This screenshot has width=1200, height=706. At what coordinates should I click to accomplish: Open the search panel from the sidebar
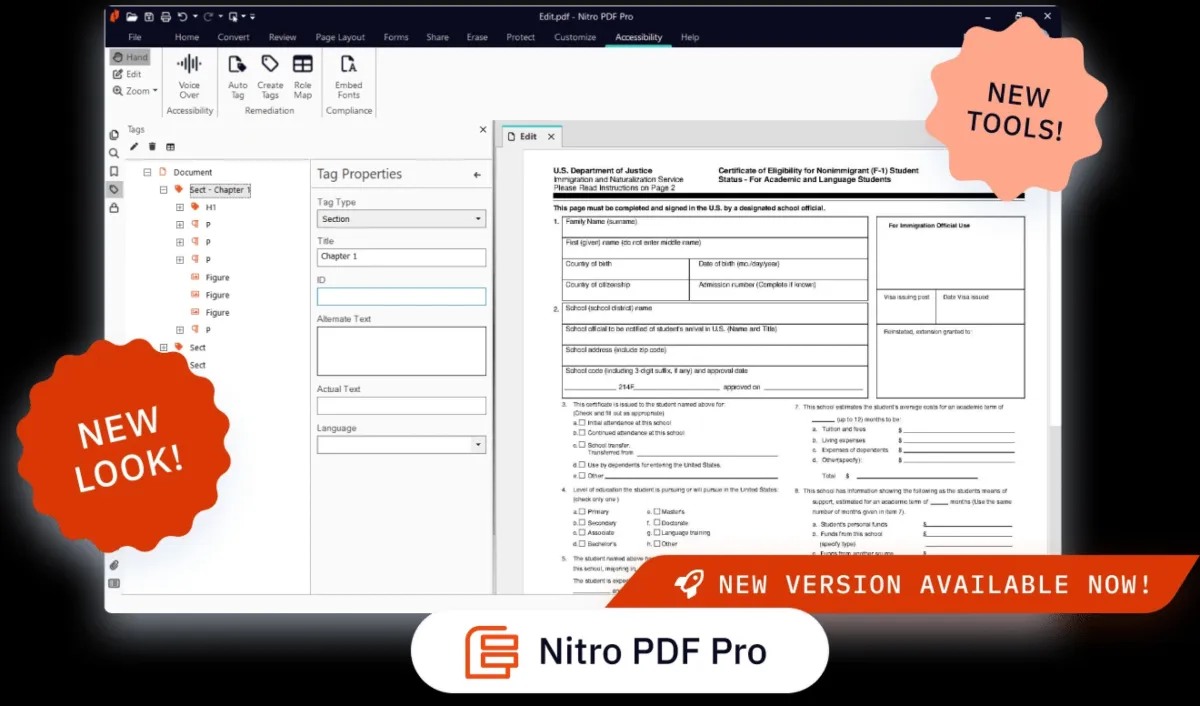(x=114, y=152)
